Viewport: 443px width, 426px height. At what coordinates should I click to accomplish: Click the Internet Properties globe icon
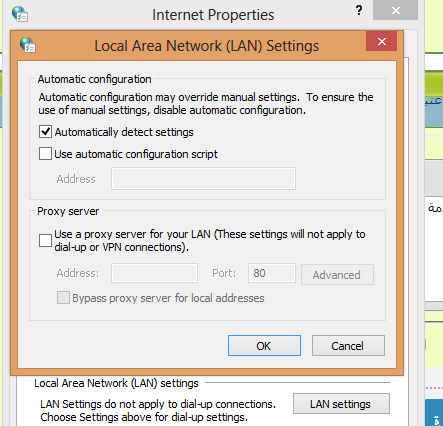click(x=20, y=14)
